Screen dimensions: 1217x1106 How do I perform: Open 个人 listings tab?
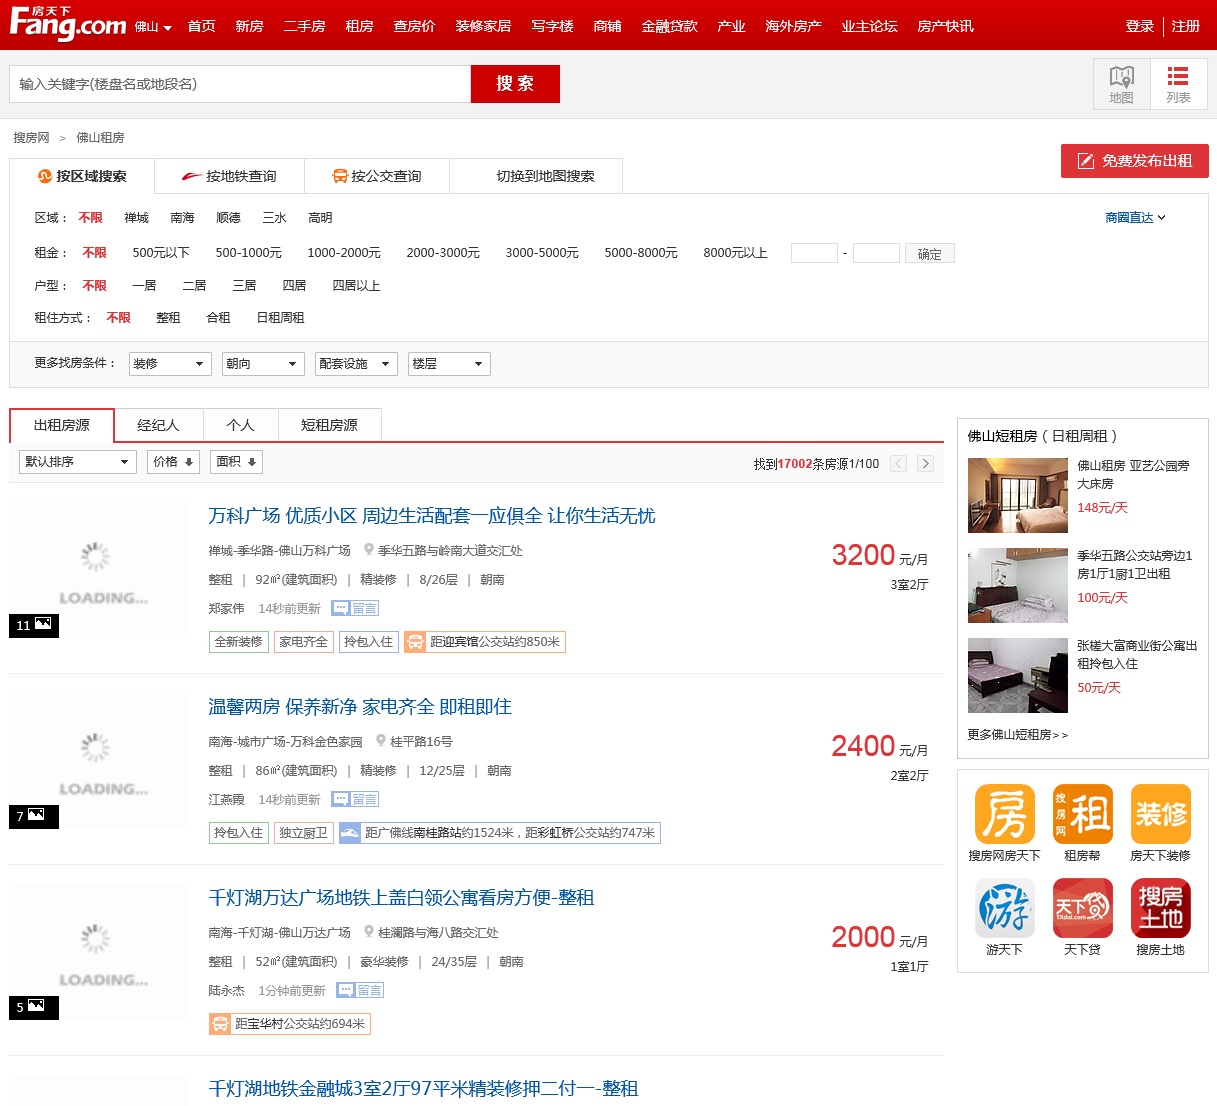(x=240, y=425)
